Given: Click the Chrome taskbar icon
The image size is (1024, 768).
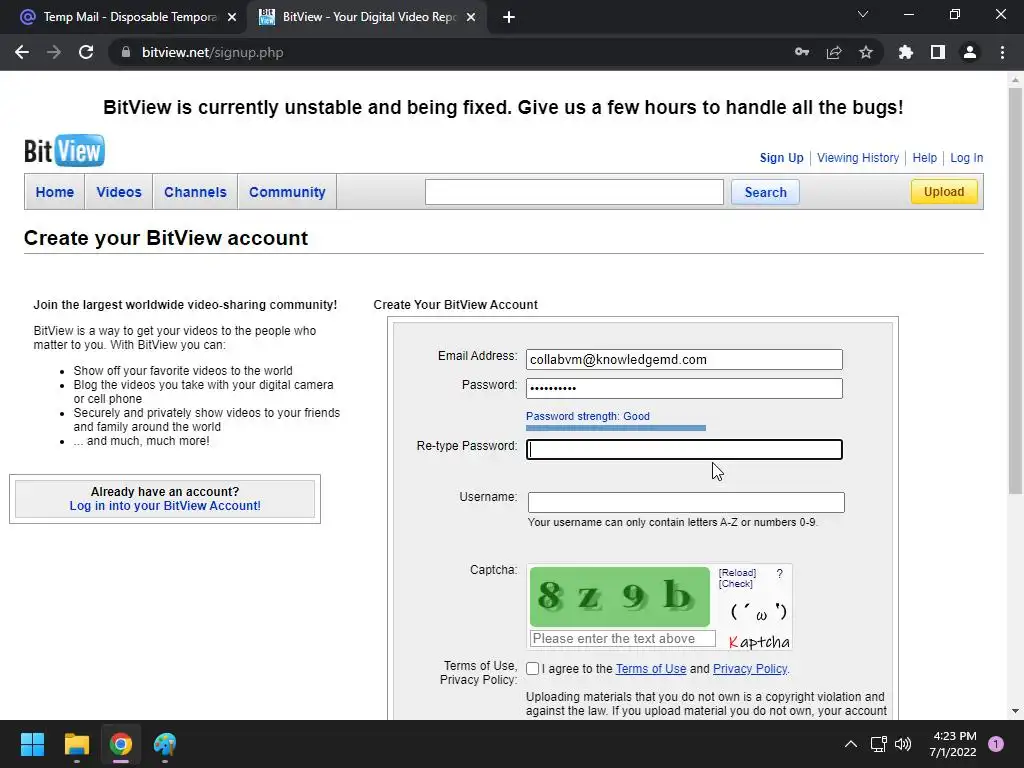Looking at the screenshot, I should 121,744.
